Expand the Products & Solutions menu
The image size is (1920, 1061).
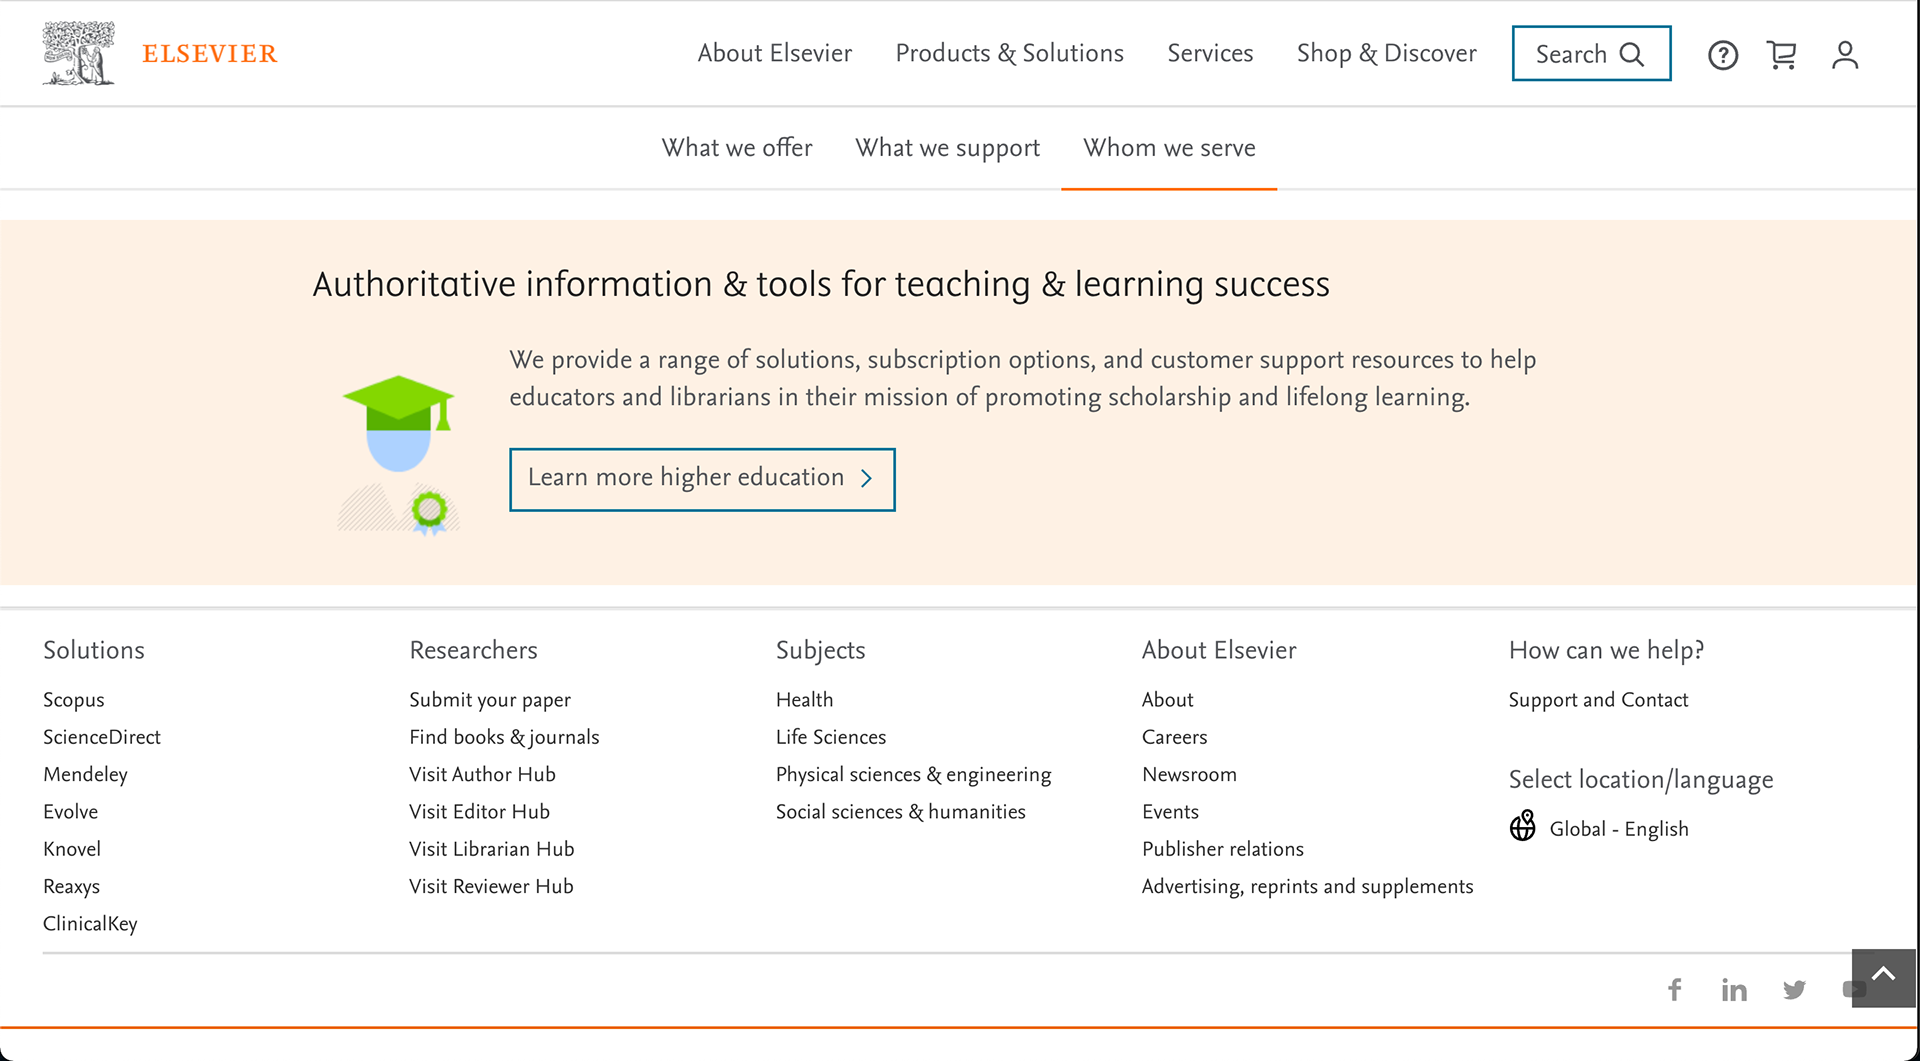point(1009,54)
